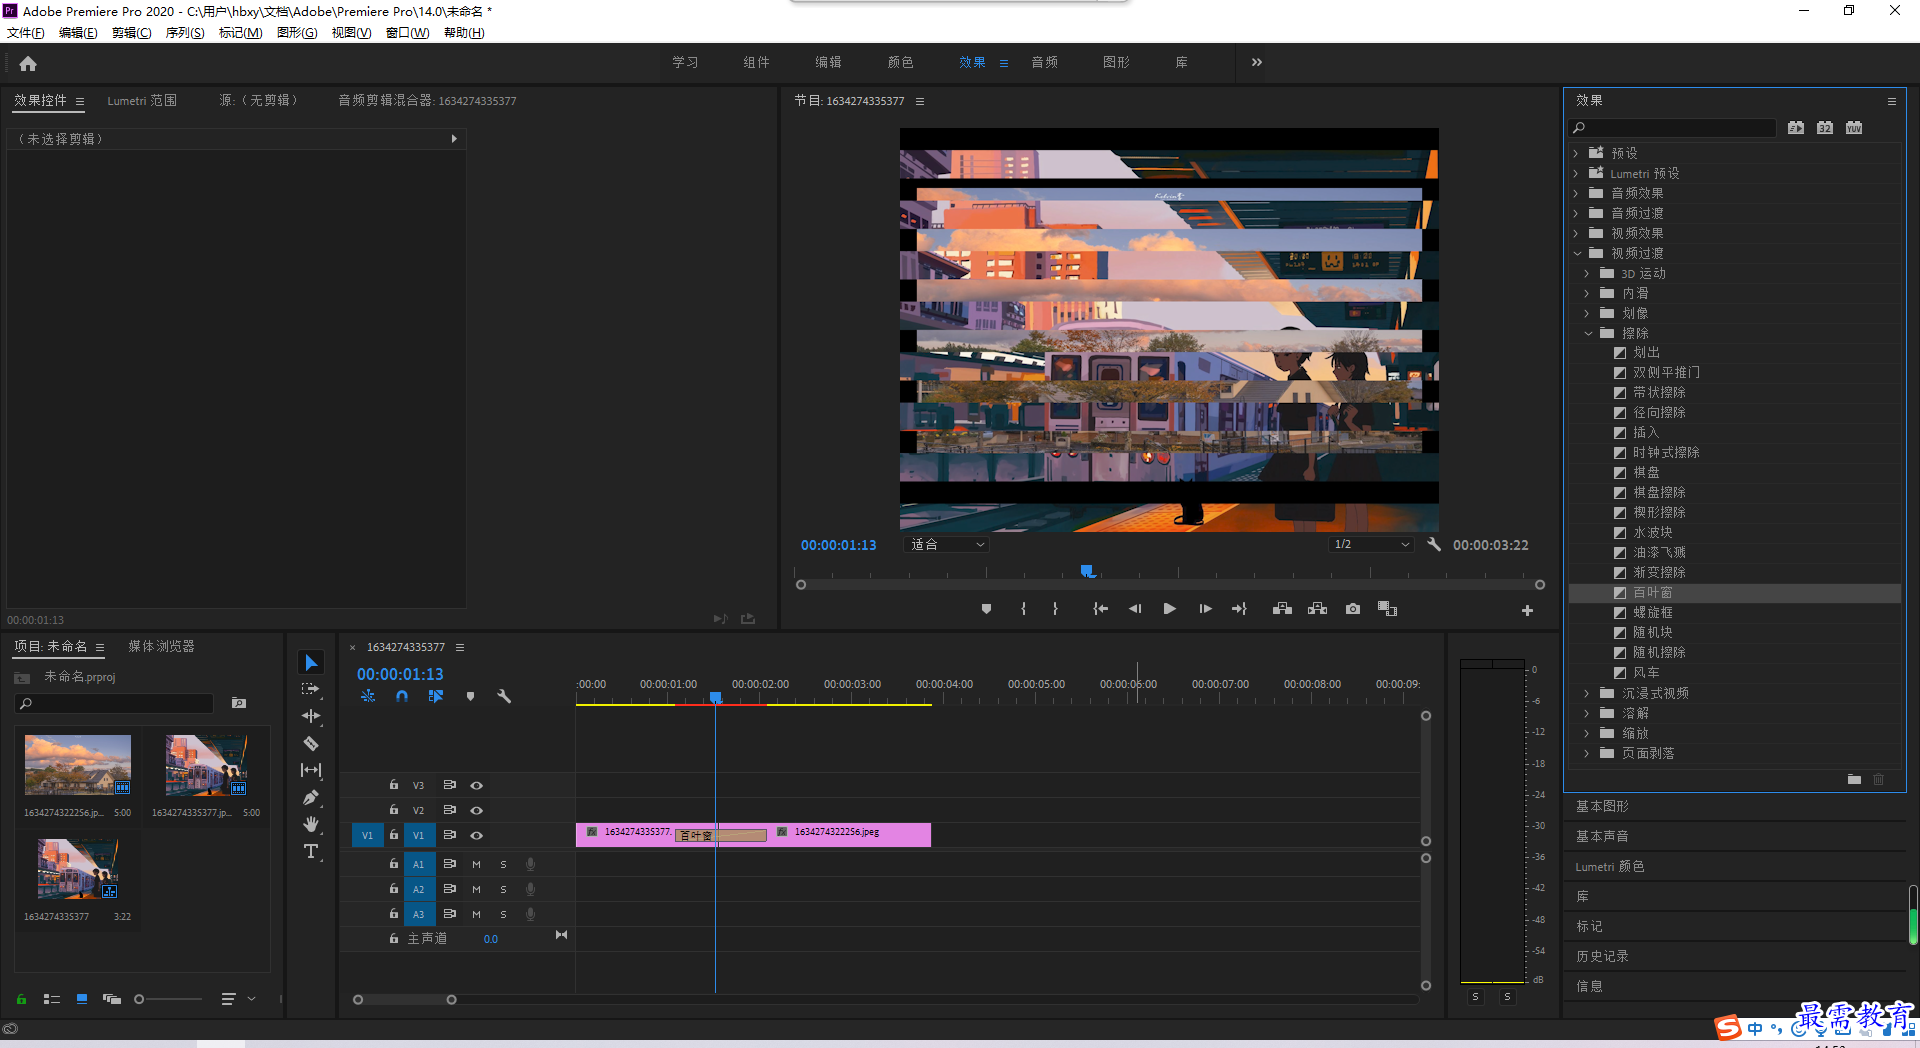
Task: Open the 历史记录 panel
Action: (1602, 957)
